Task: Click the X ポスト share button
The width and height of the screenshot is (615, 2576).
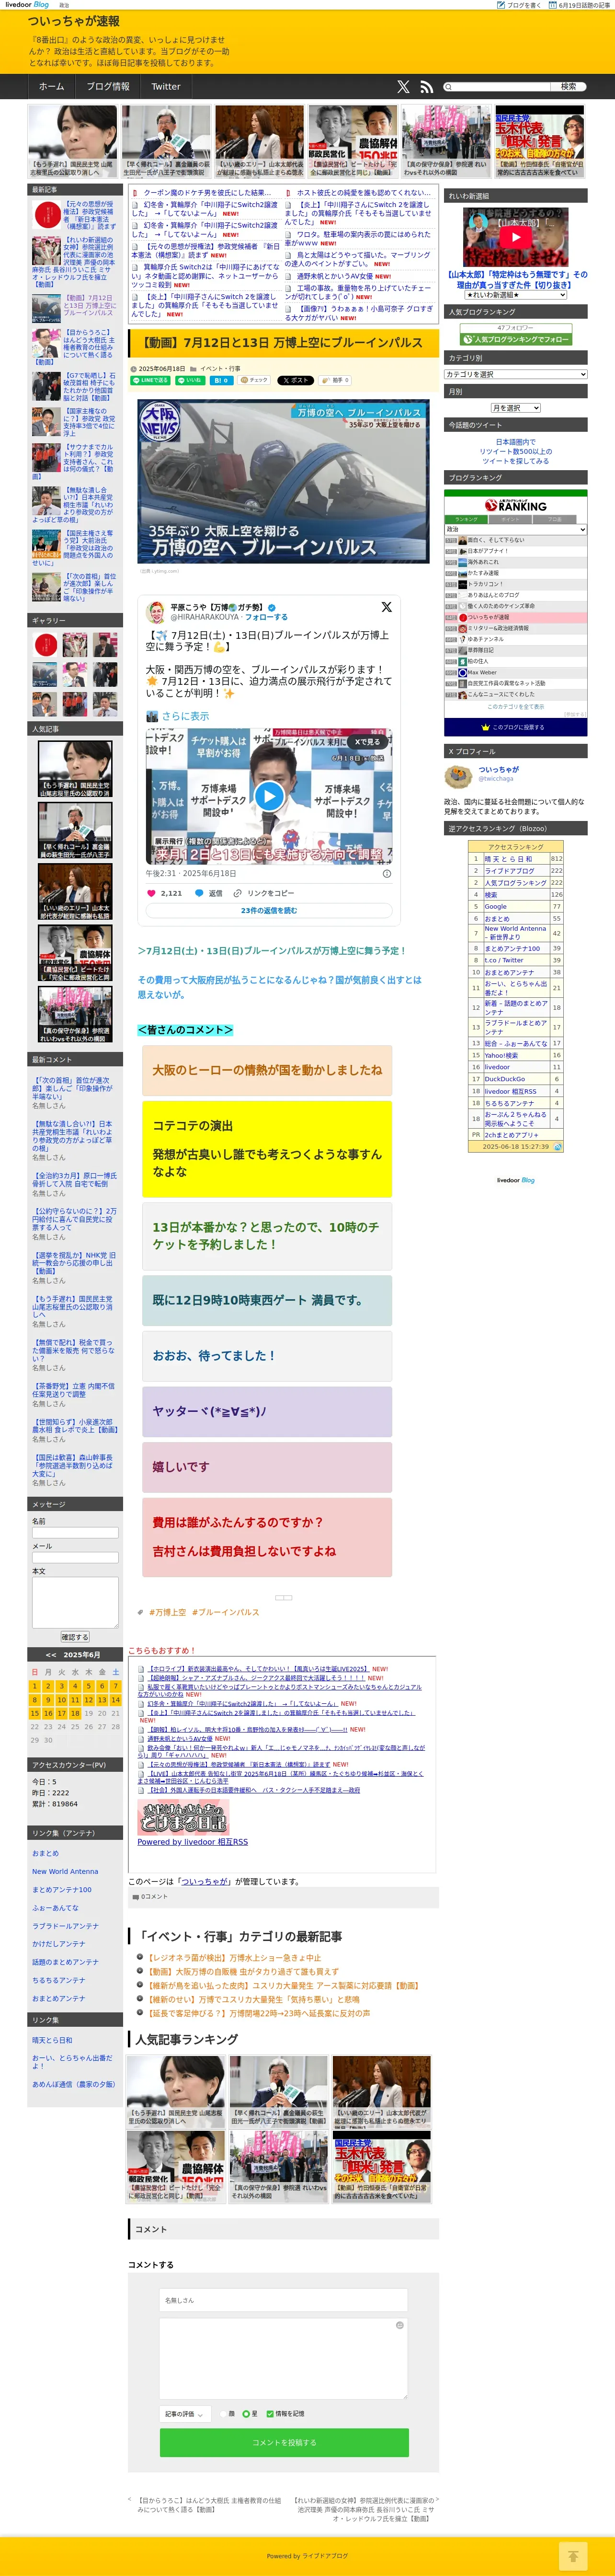Action: click(x=295, y=381)
